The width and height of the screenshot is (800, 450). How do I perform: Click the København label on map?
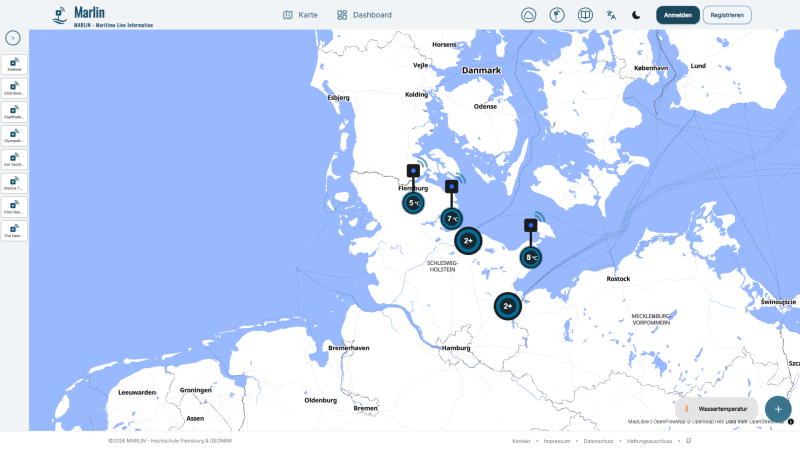click(651, 68)
